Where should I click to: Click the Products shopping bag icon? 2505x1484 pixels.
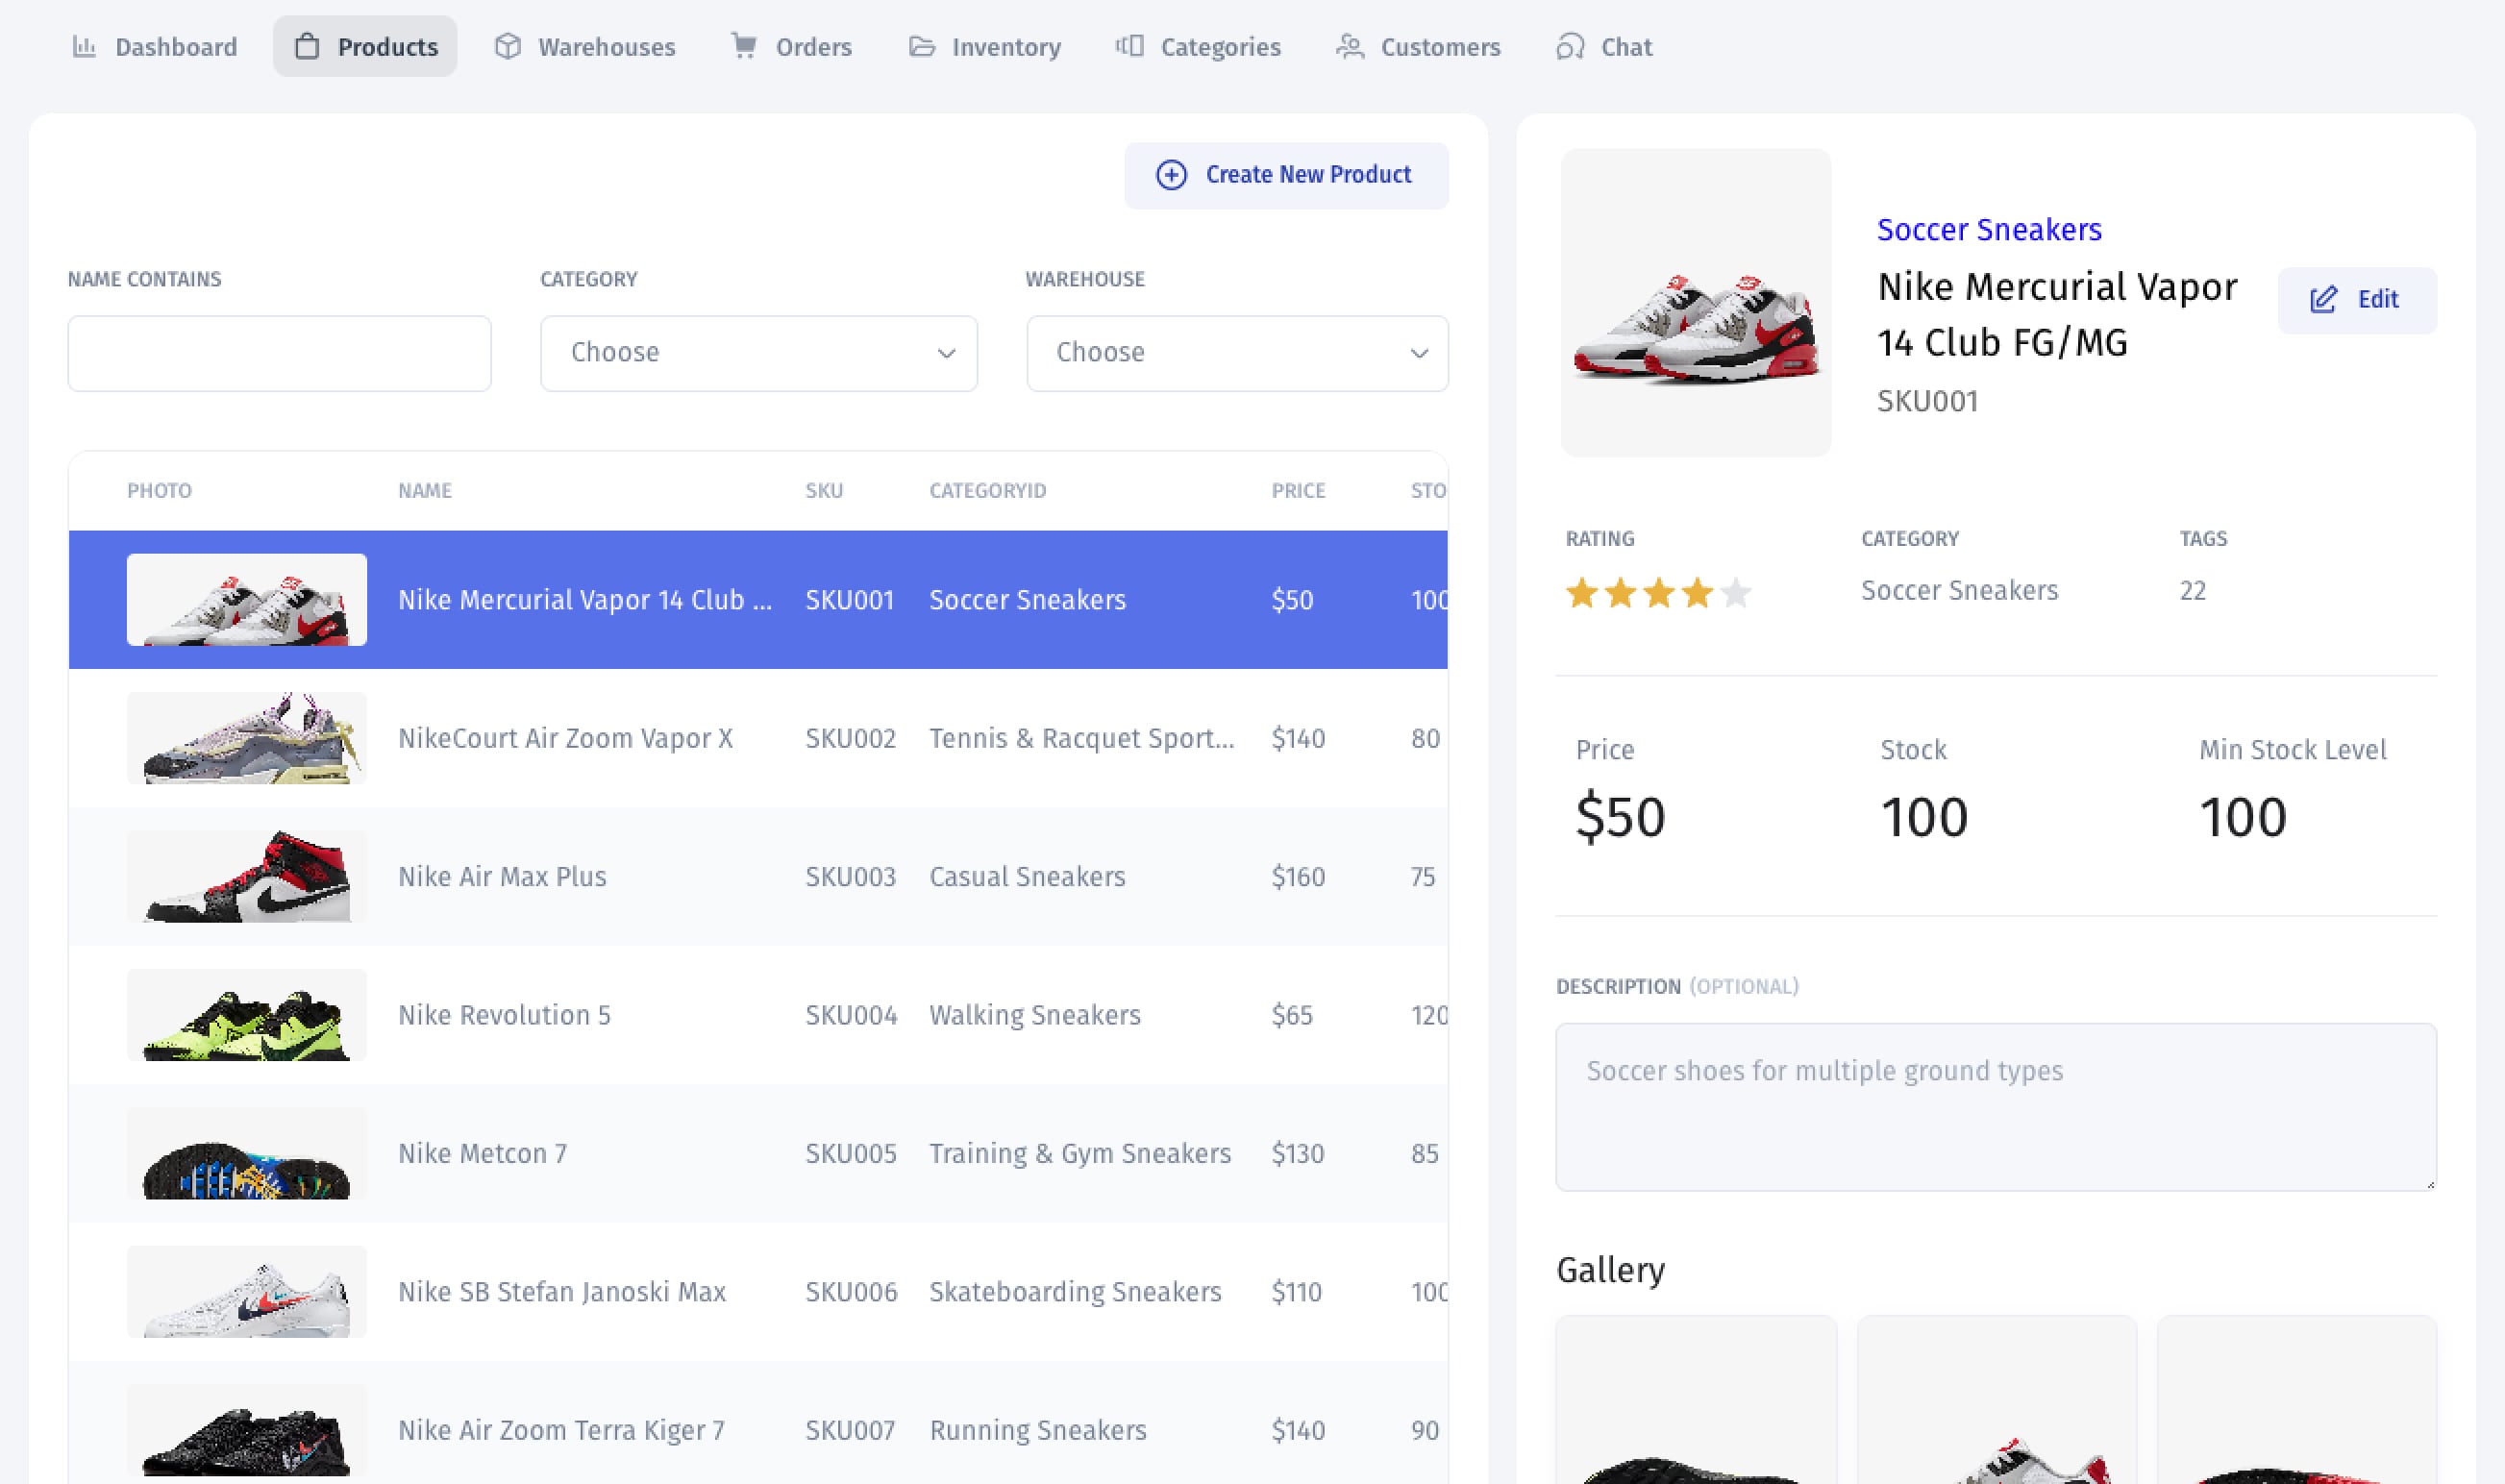click(307, 47)
